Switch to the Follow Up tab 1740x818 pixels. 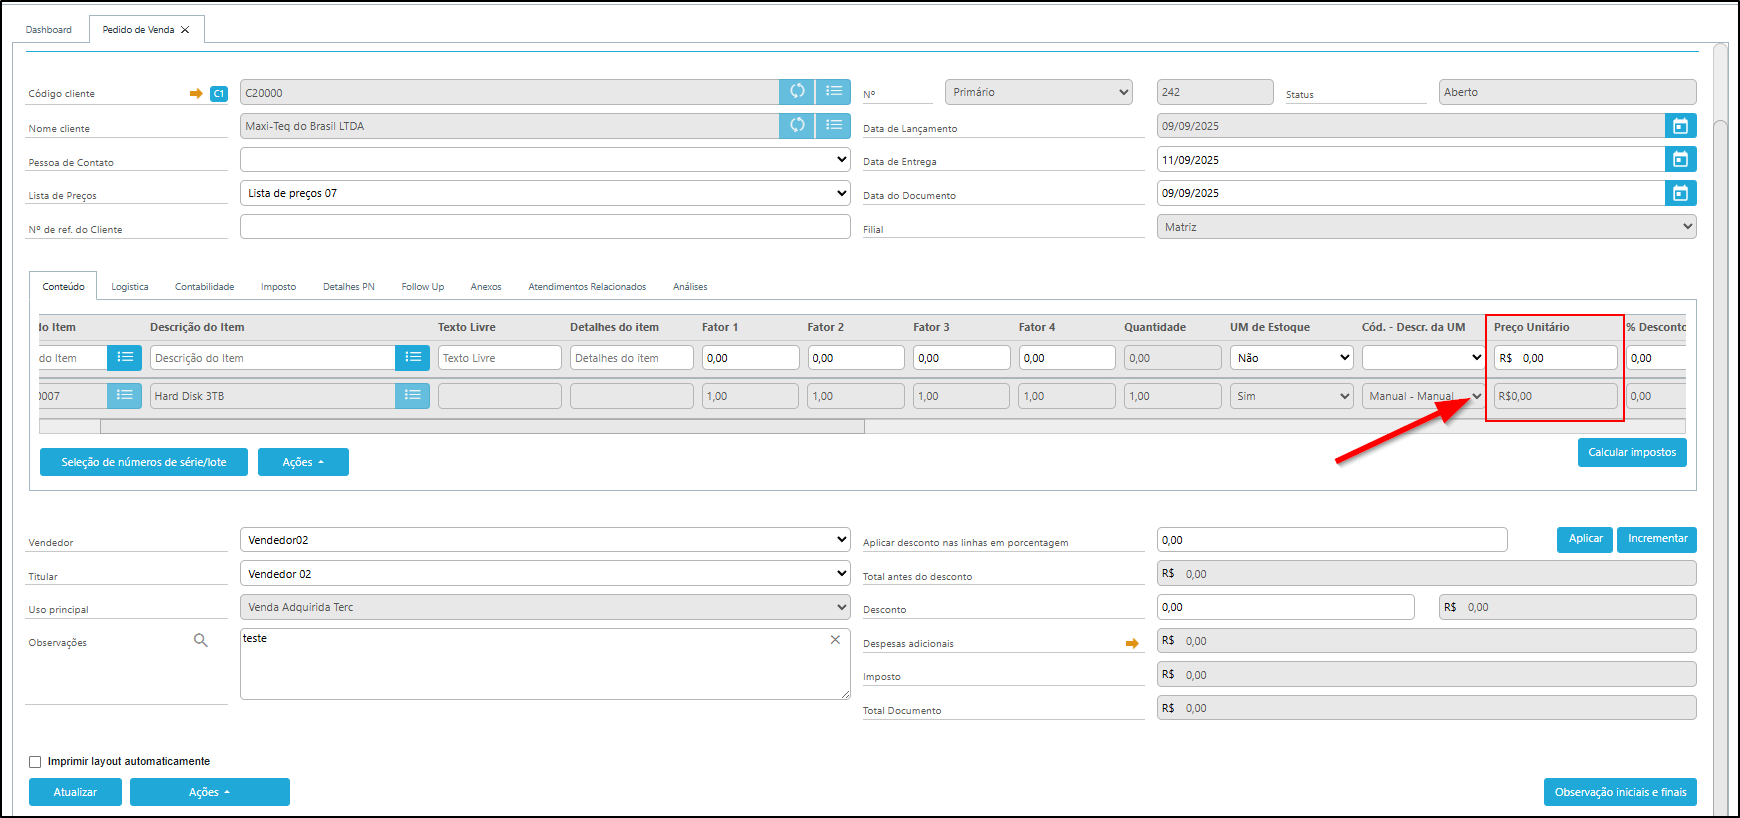[x=423, y=287]
